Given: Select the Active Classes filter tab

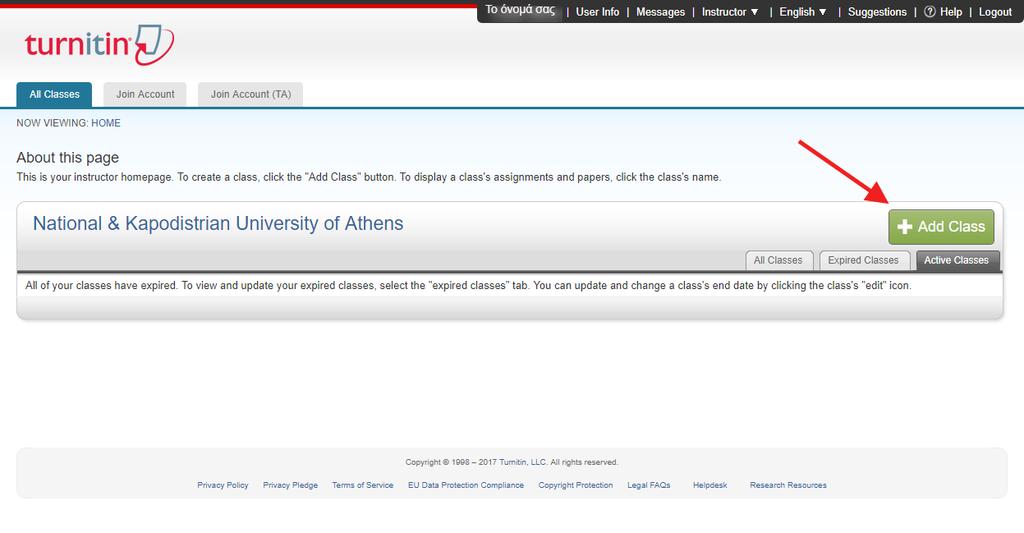Looking at the screenshot, I should 956,260.
